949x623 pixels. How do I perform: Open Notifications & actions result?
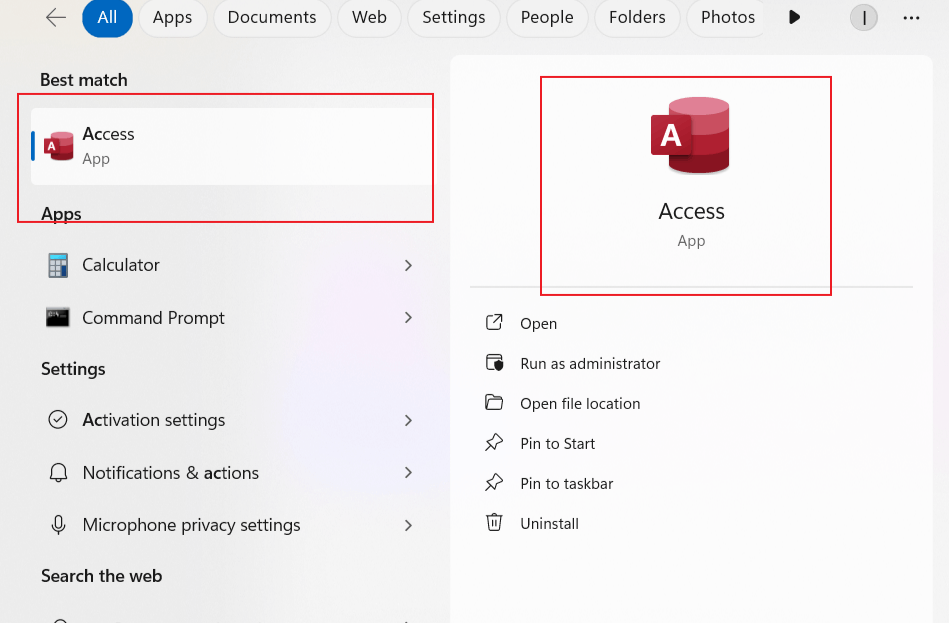232,473
